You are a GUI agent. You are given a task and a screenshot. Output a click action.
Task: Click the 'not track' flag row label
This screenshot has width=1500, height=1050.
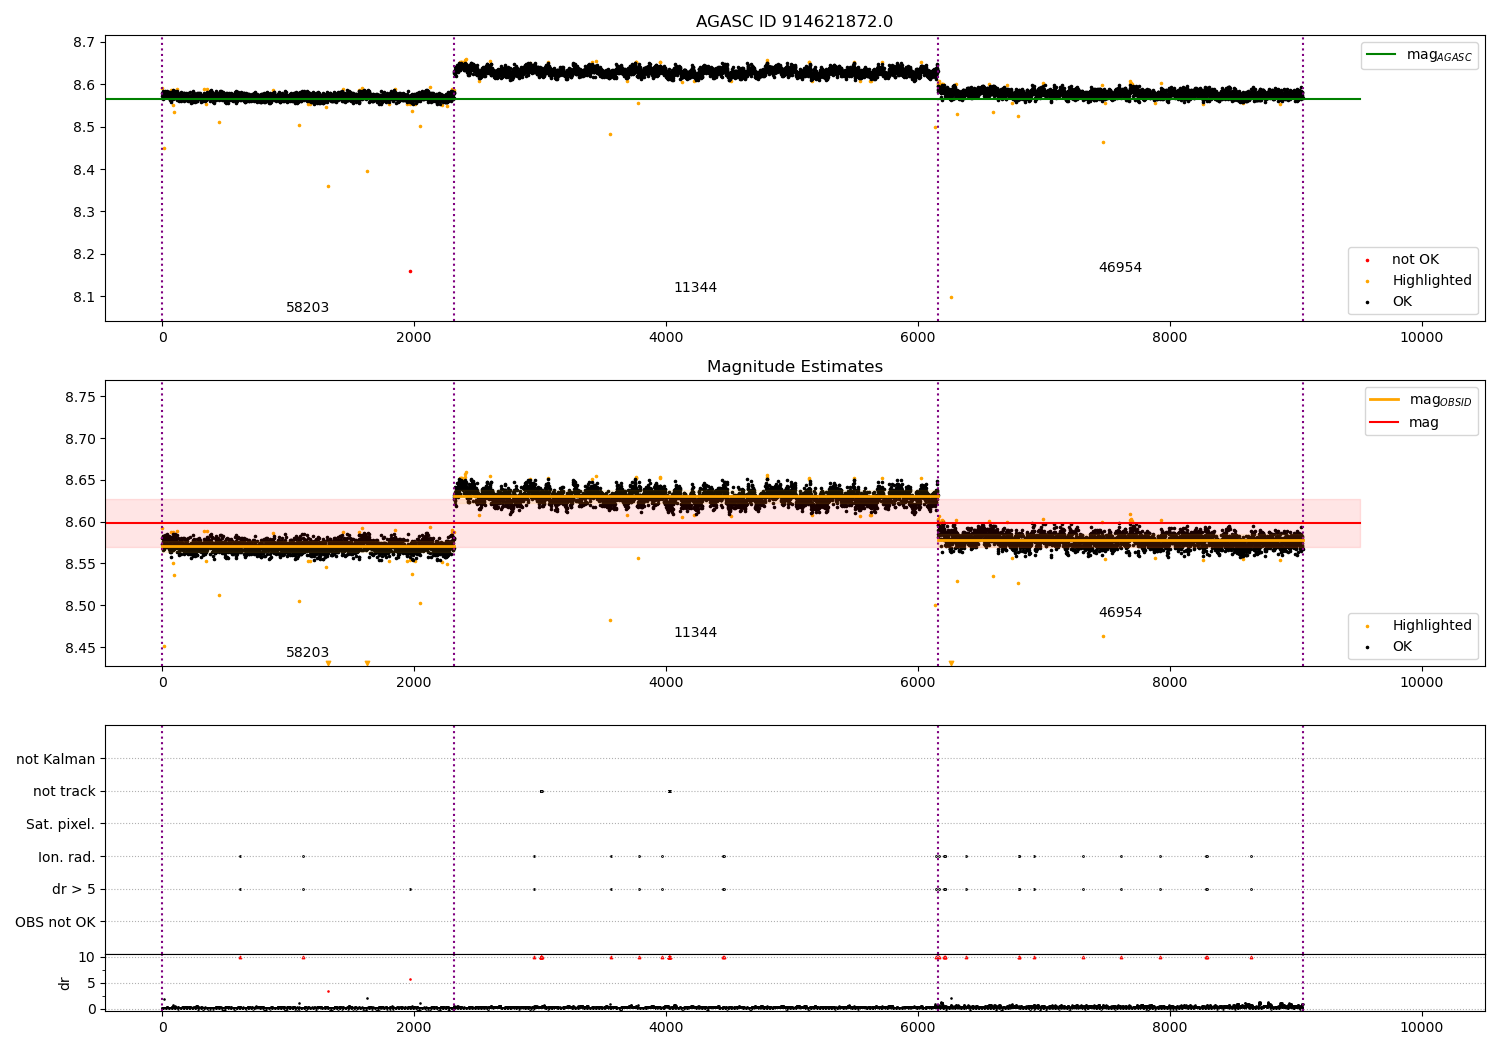64,792
